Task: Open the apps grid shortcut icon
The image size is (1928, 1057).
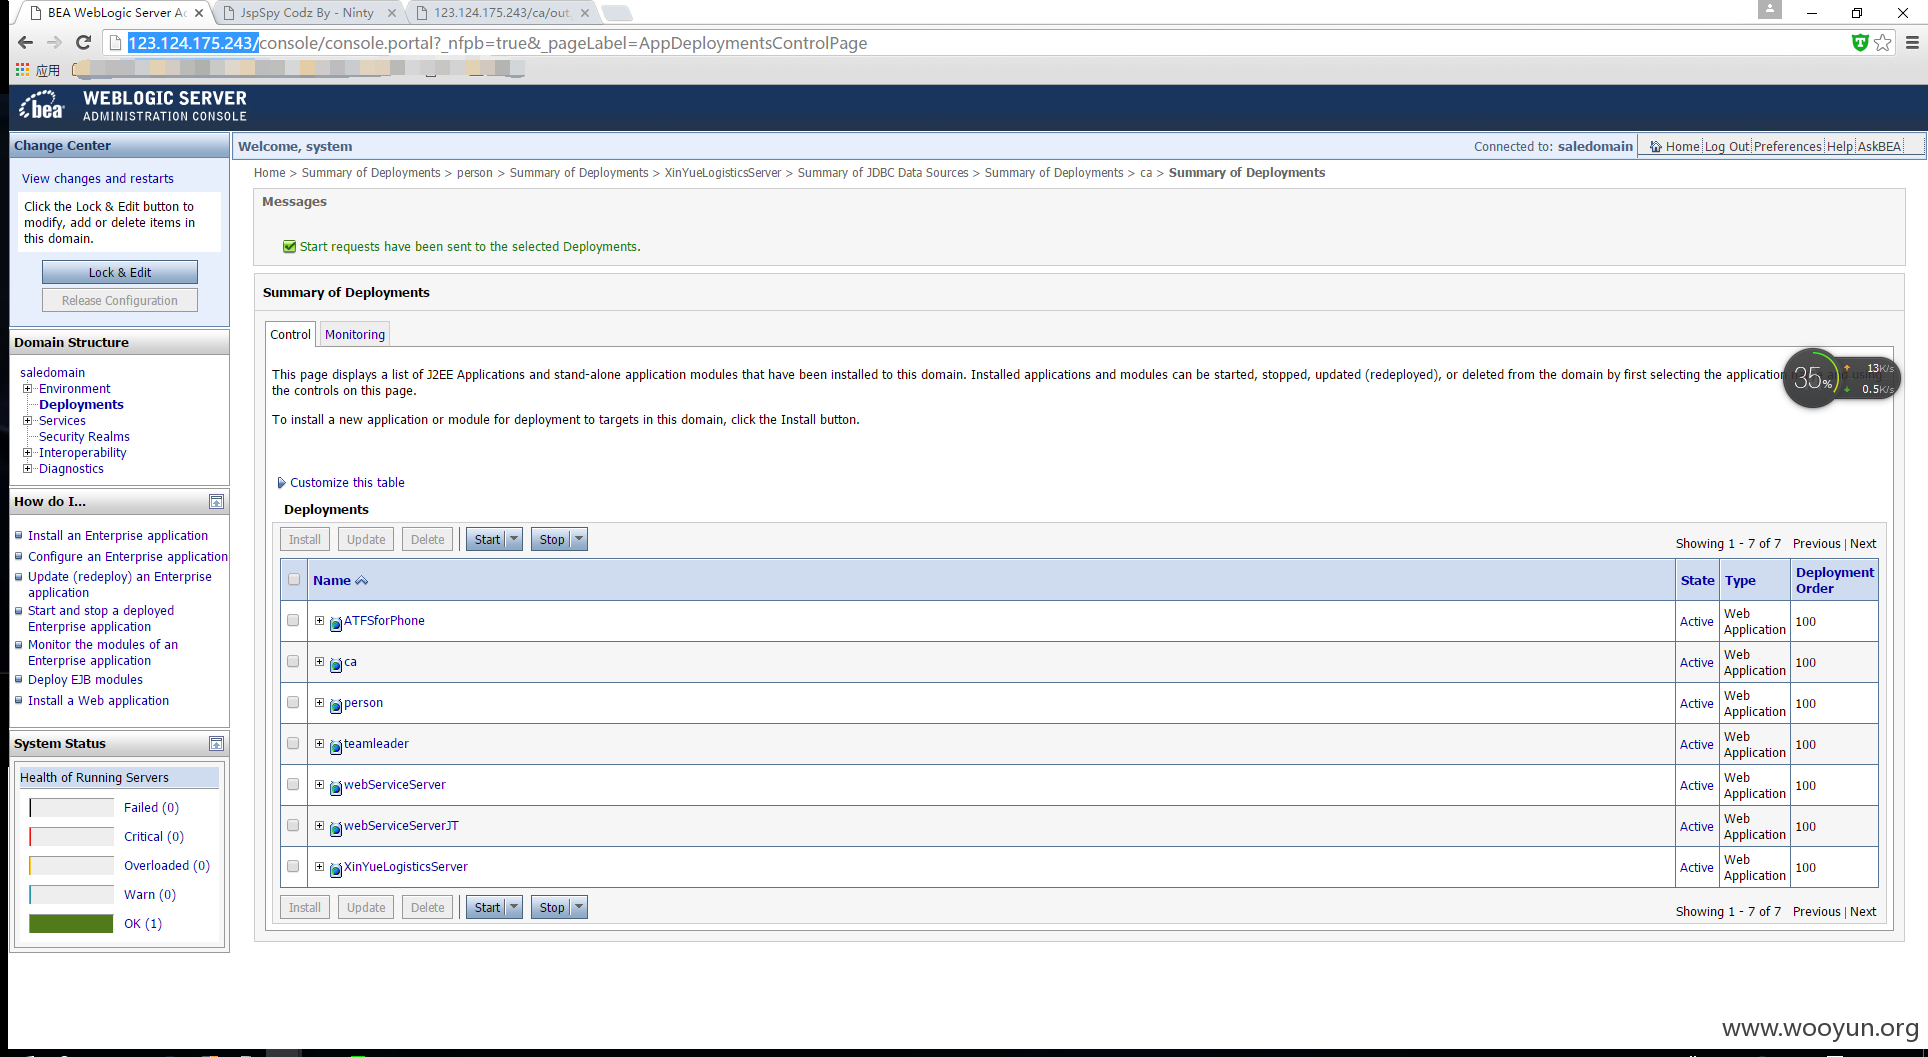Action: [x=22, y=69]
